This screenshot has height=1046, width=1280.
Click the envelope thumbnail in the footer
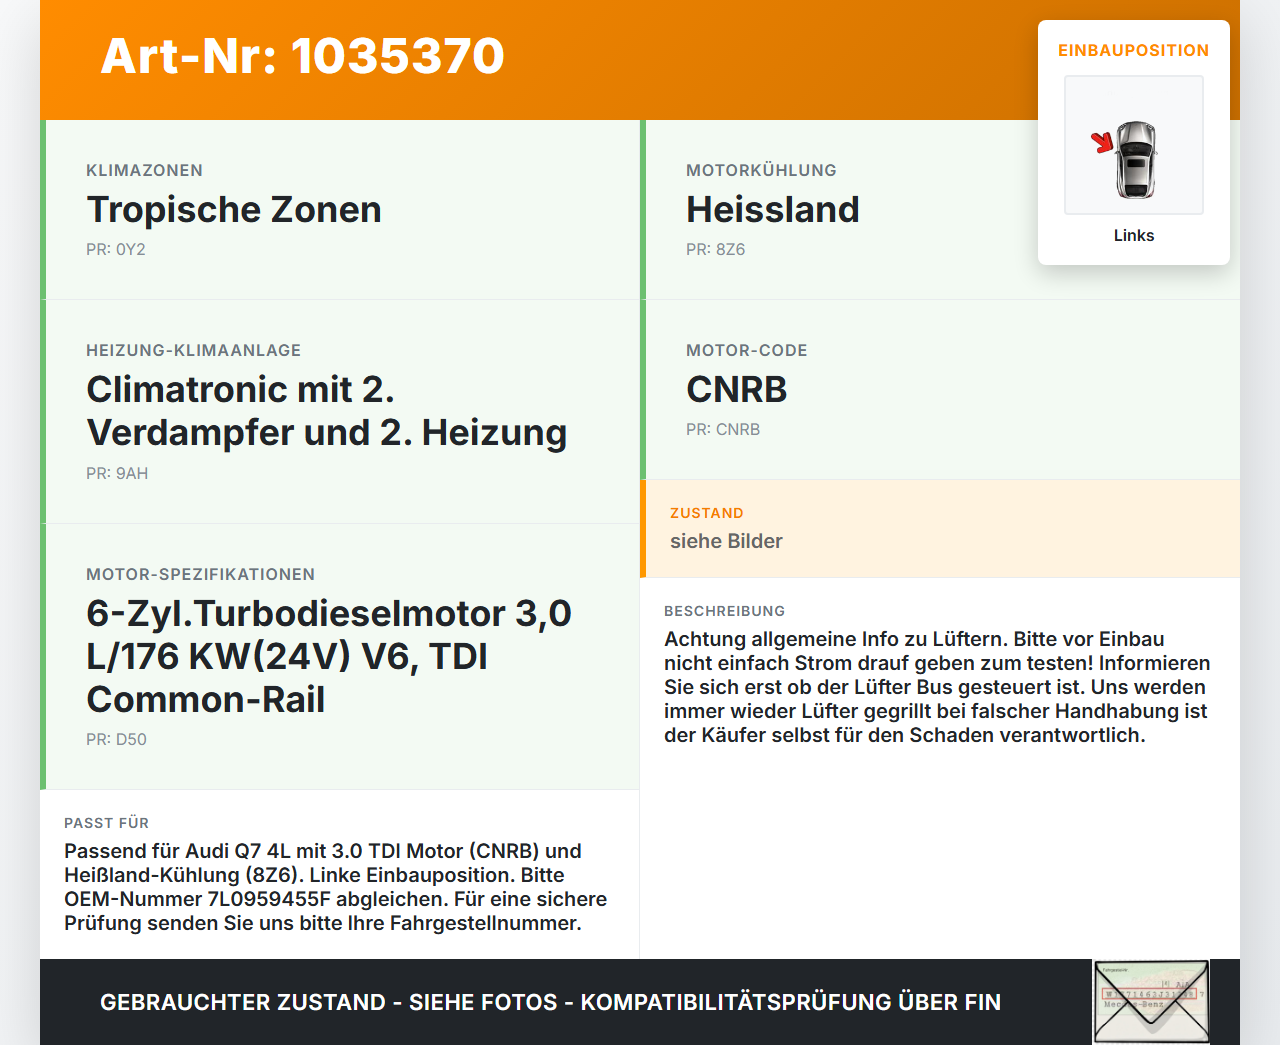(1151, 1002)
